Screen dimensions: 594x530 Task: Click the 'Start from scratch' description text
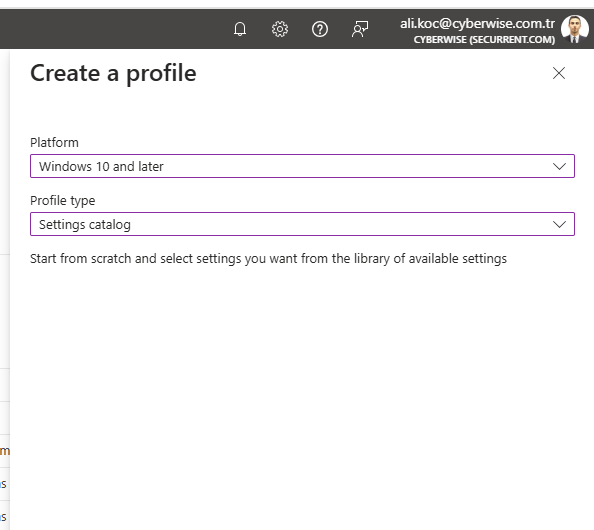(x=268, y=258)
